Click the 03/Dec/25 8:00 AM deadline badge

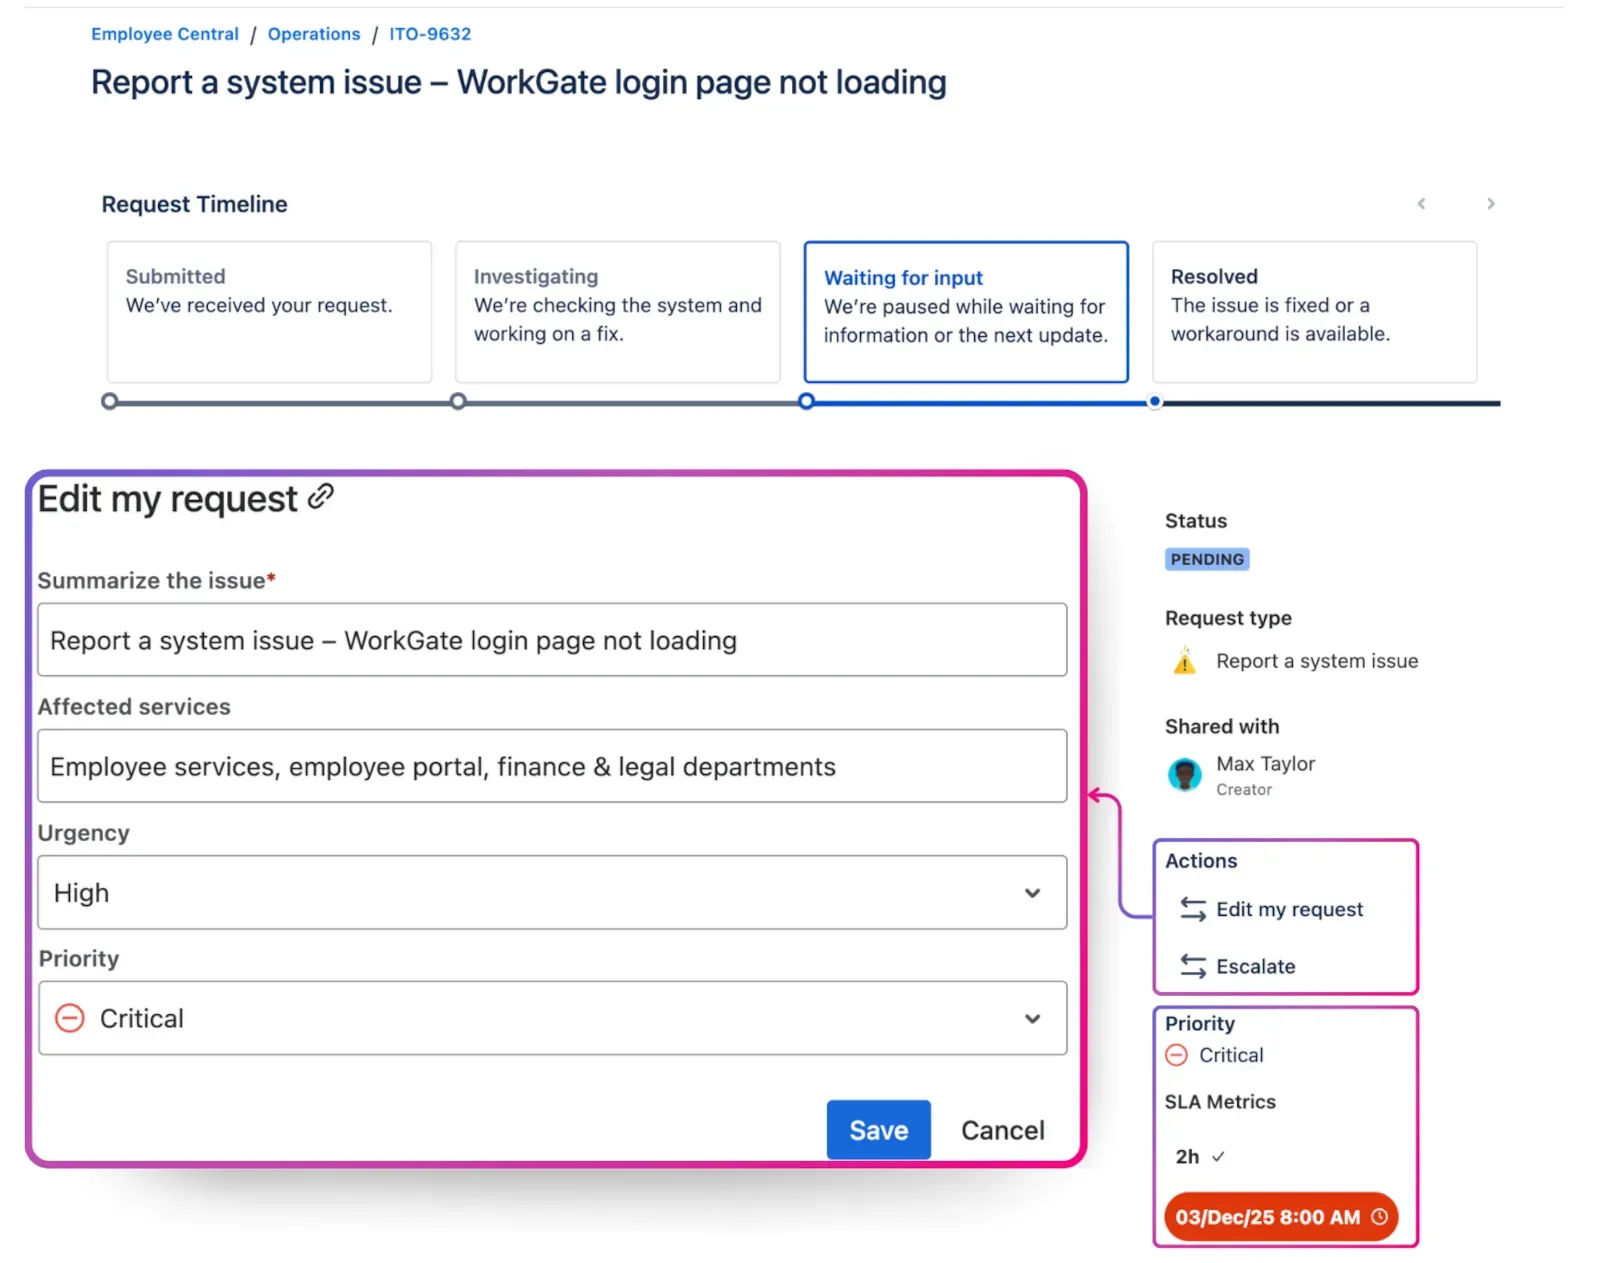pyautogui.click(x=1268, y=1217)
